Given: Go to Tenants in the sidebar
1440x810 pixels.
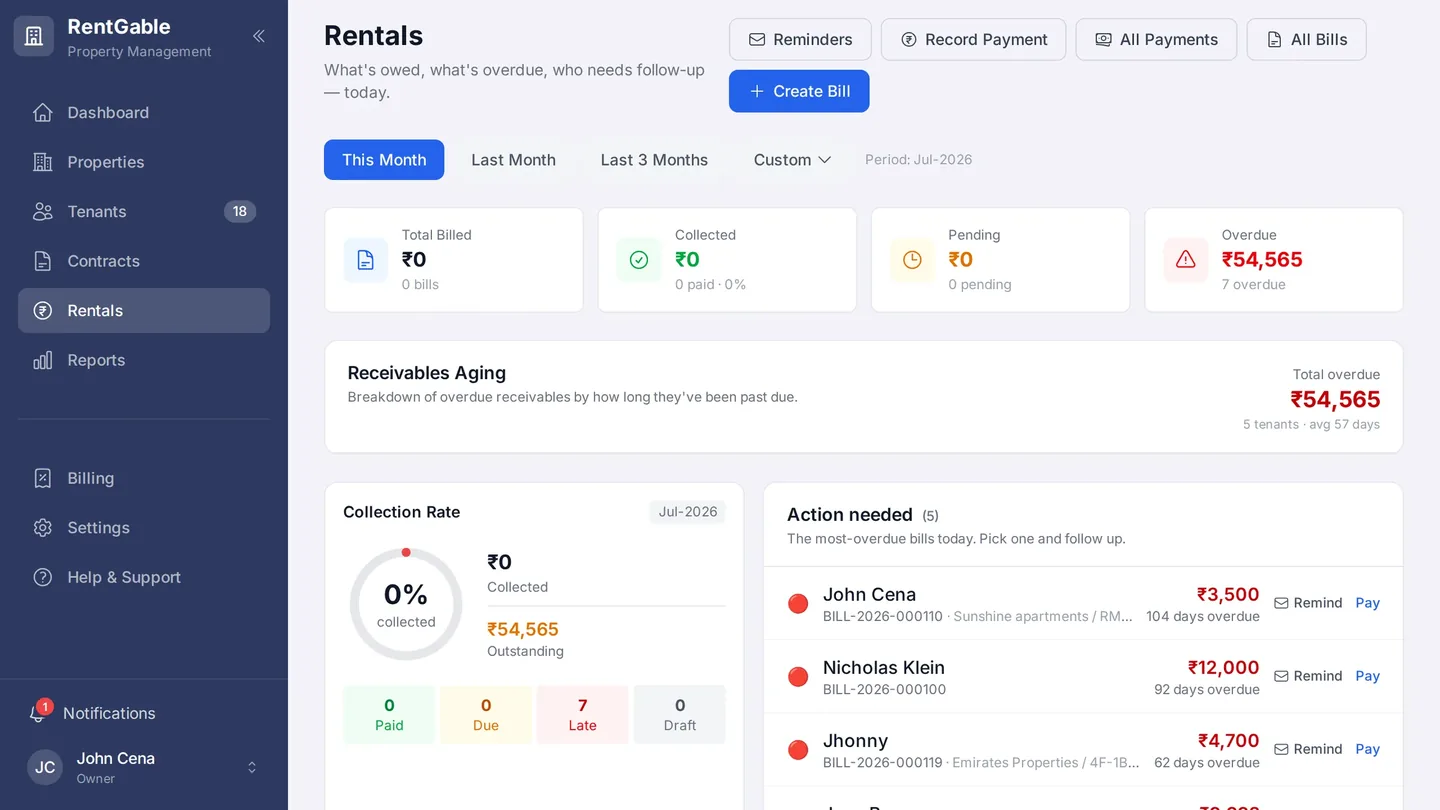Looking at the screenshot, I should (x=144, y=212).
